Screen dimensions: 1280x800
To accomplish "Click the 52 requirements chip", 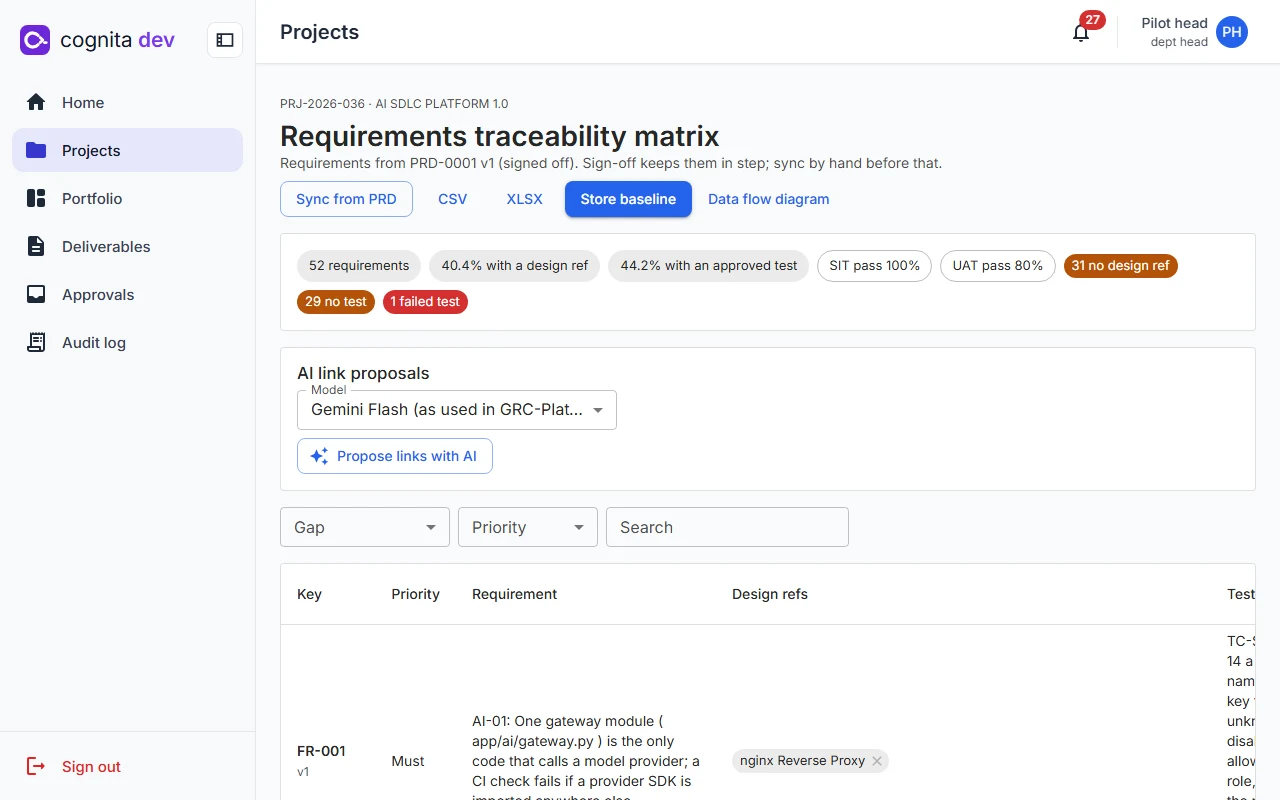I will (x=359, y=266).
